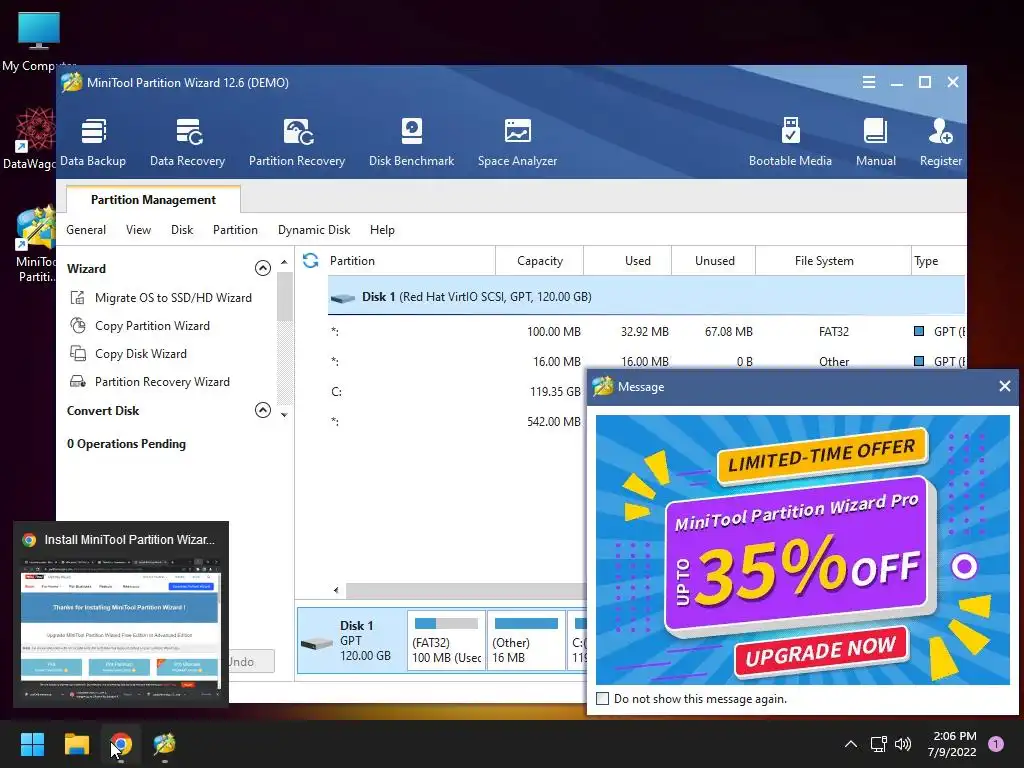Open the volume tray icon

point(903,744)
